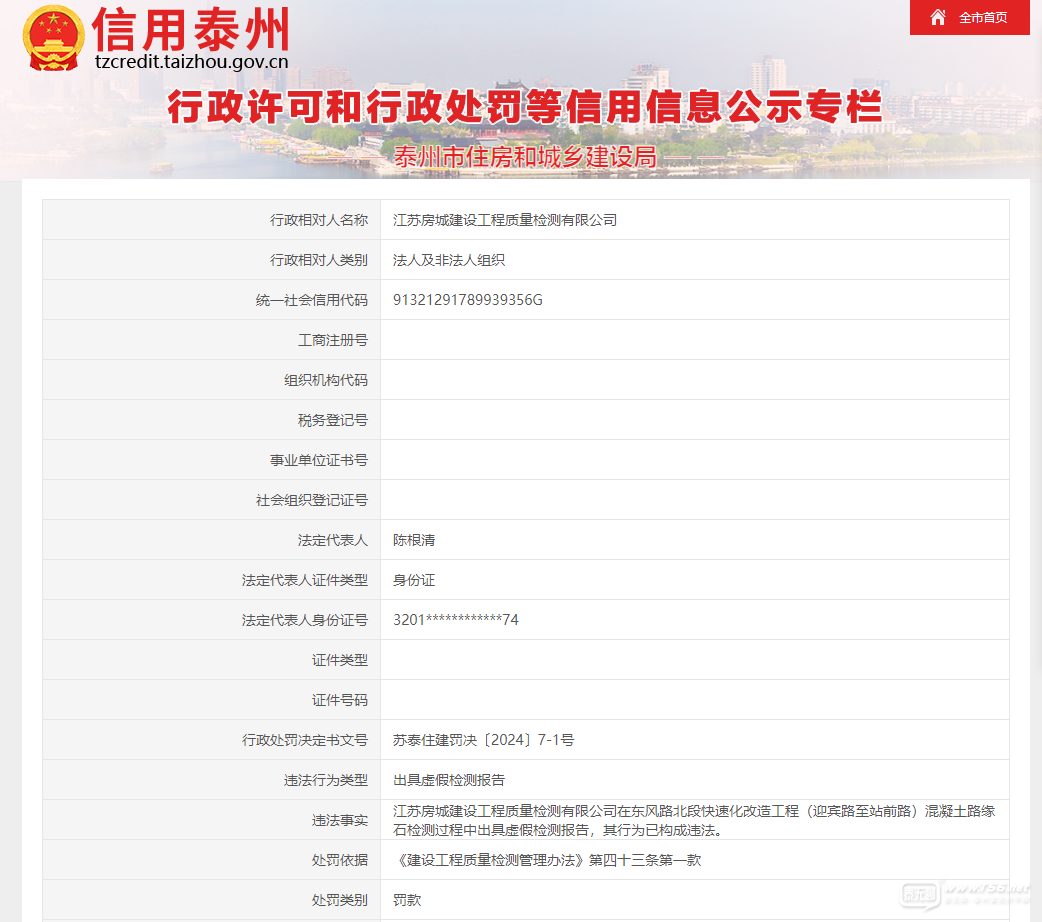Click the home icon beside 全市首页
The width and height of the screenshot is (1042, 922).
pos(937,17)
